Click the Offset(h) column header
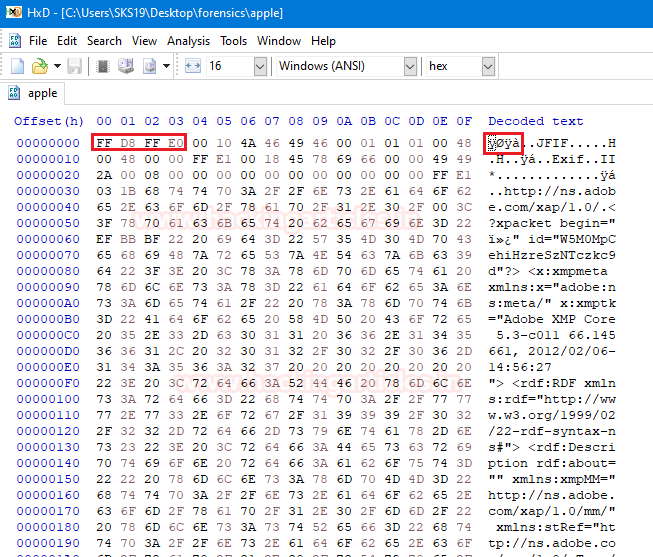The width and height of the screenshot is (653, 557). point(49,121)
